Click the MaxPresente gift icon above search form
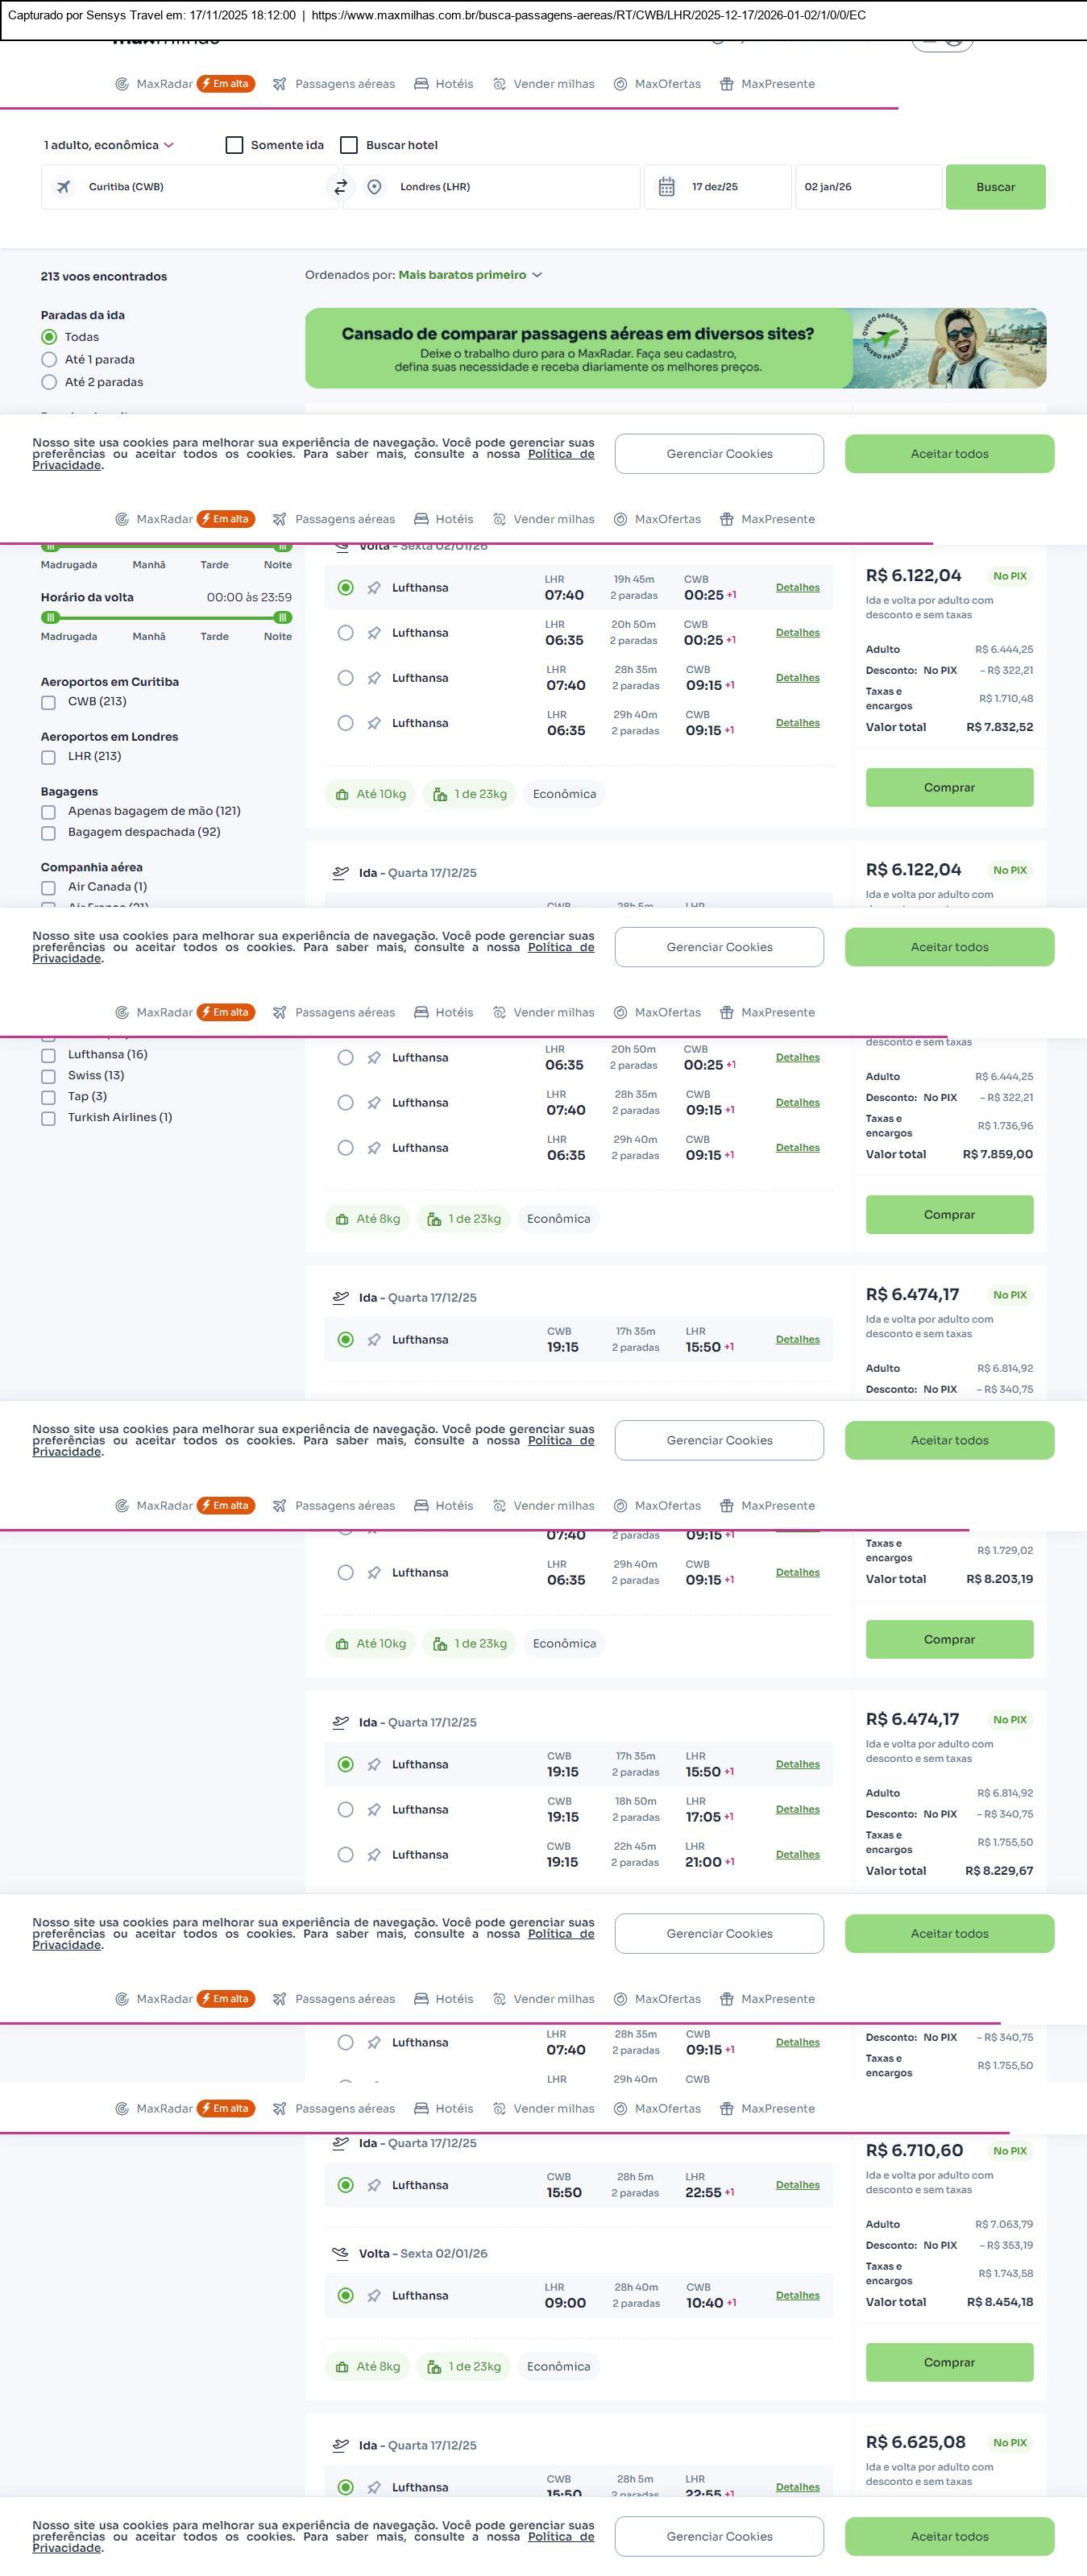Viewport: 1087px width, 2576px height. (x=727, y=84)
